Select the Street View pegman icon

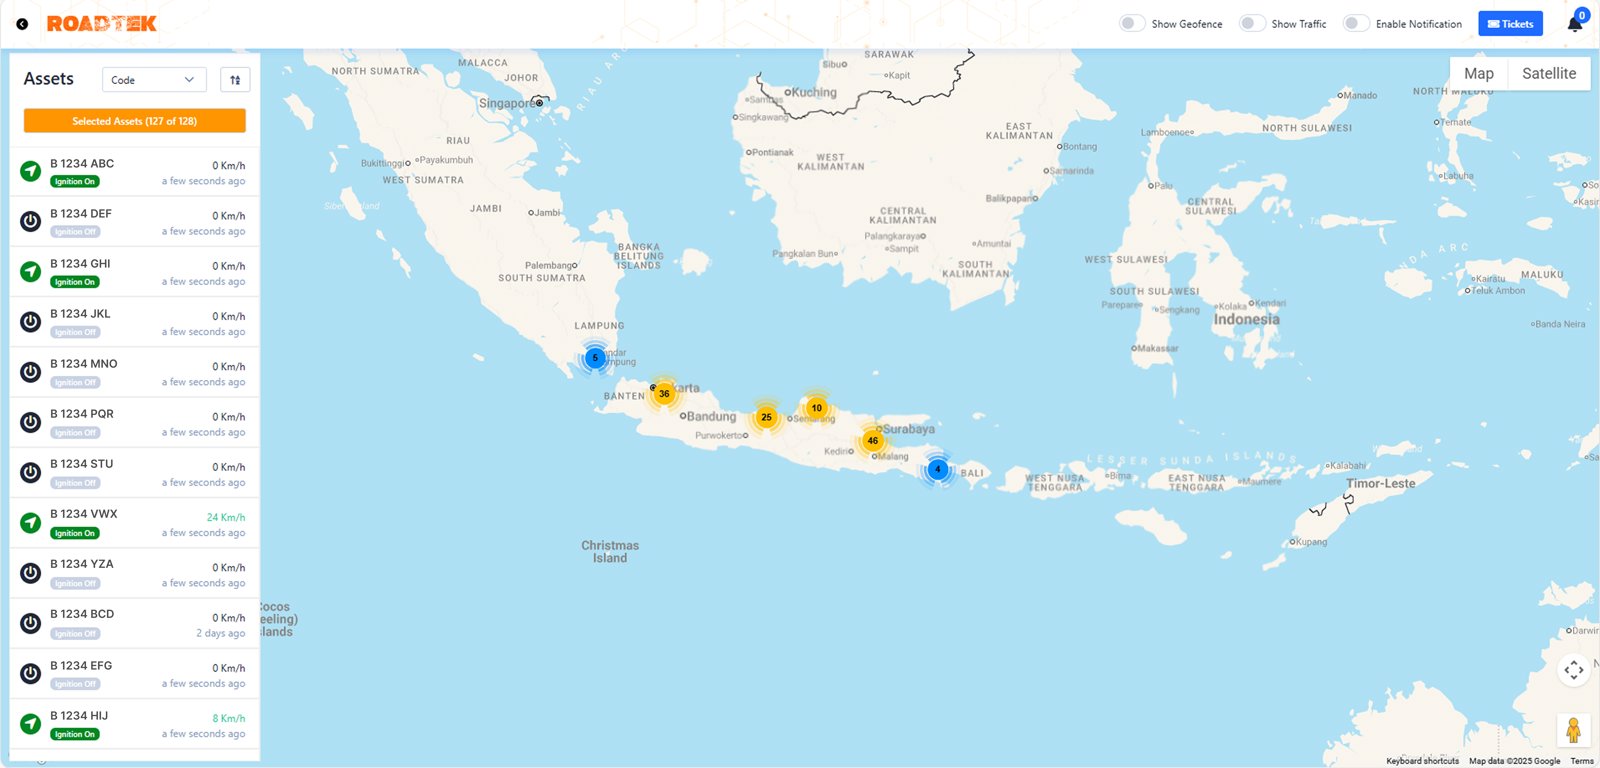tap(1573, 731)
